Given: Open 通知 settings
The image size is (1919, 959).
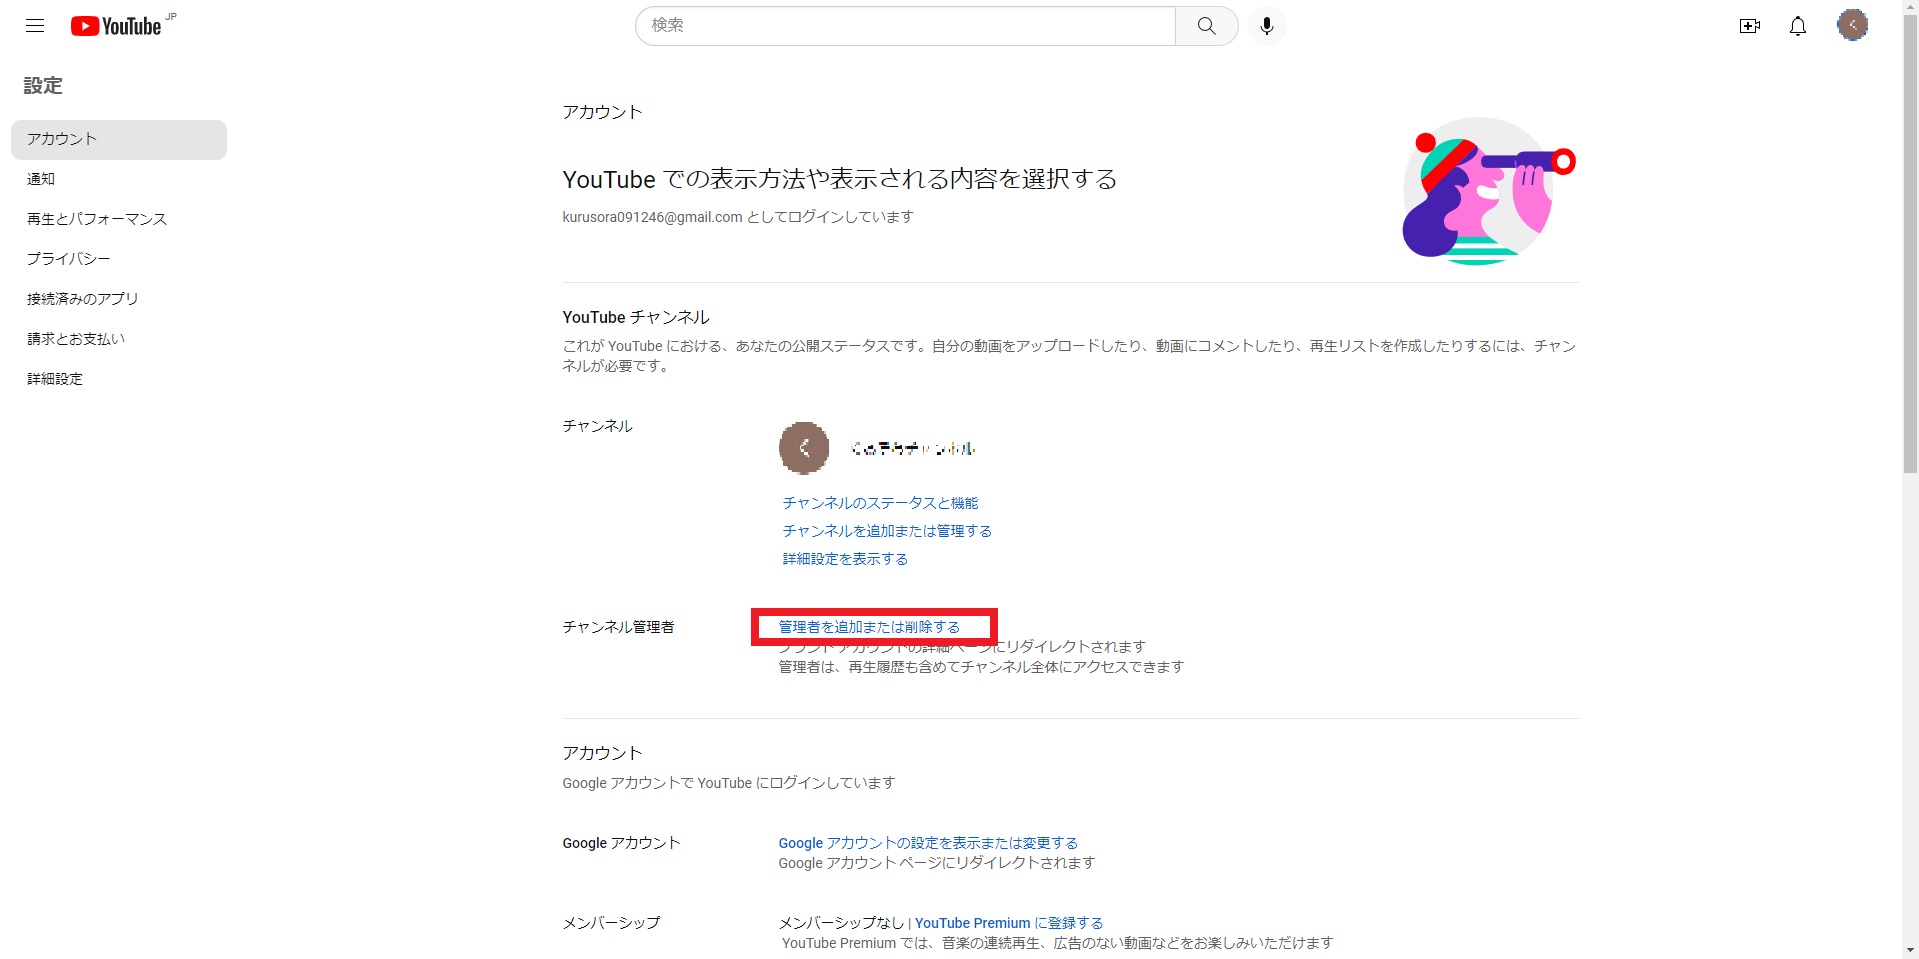Looking at the screenshot, I should click(41, 179).
